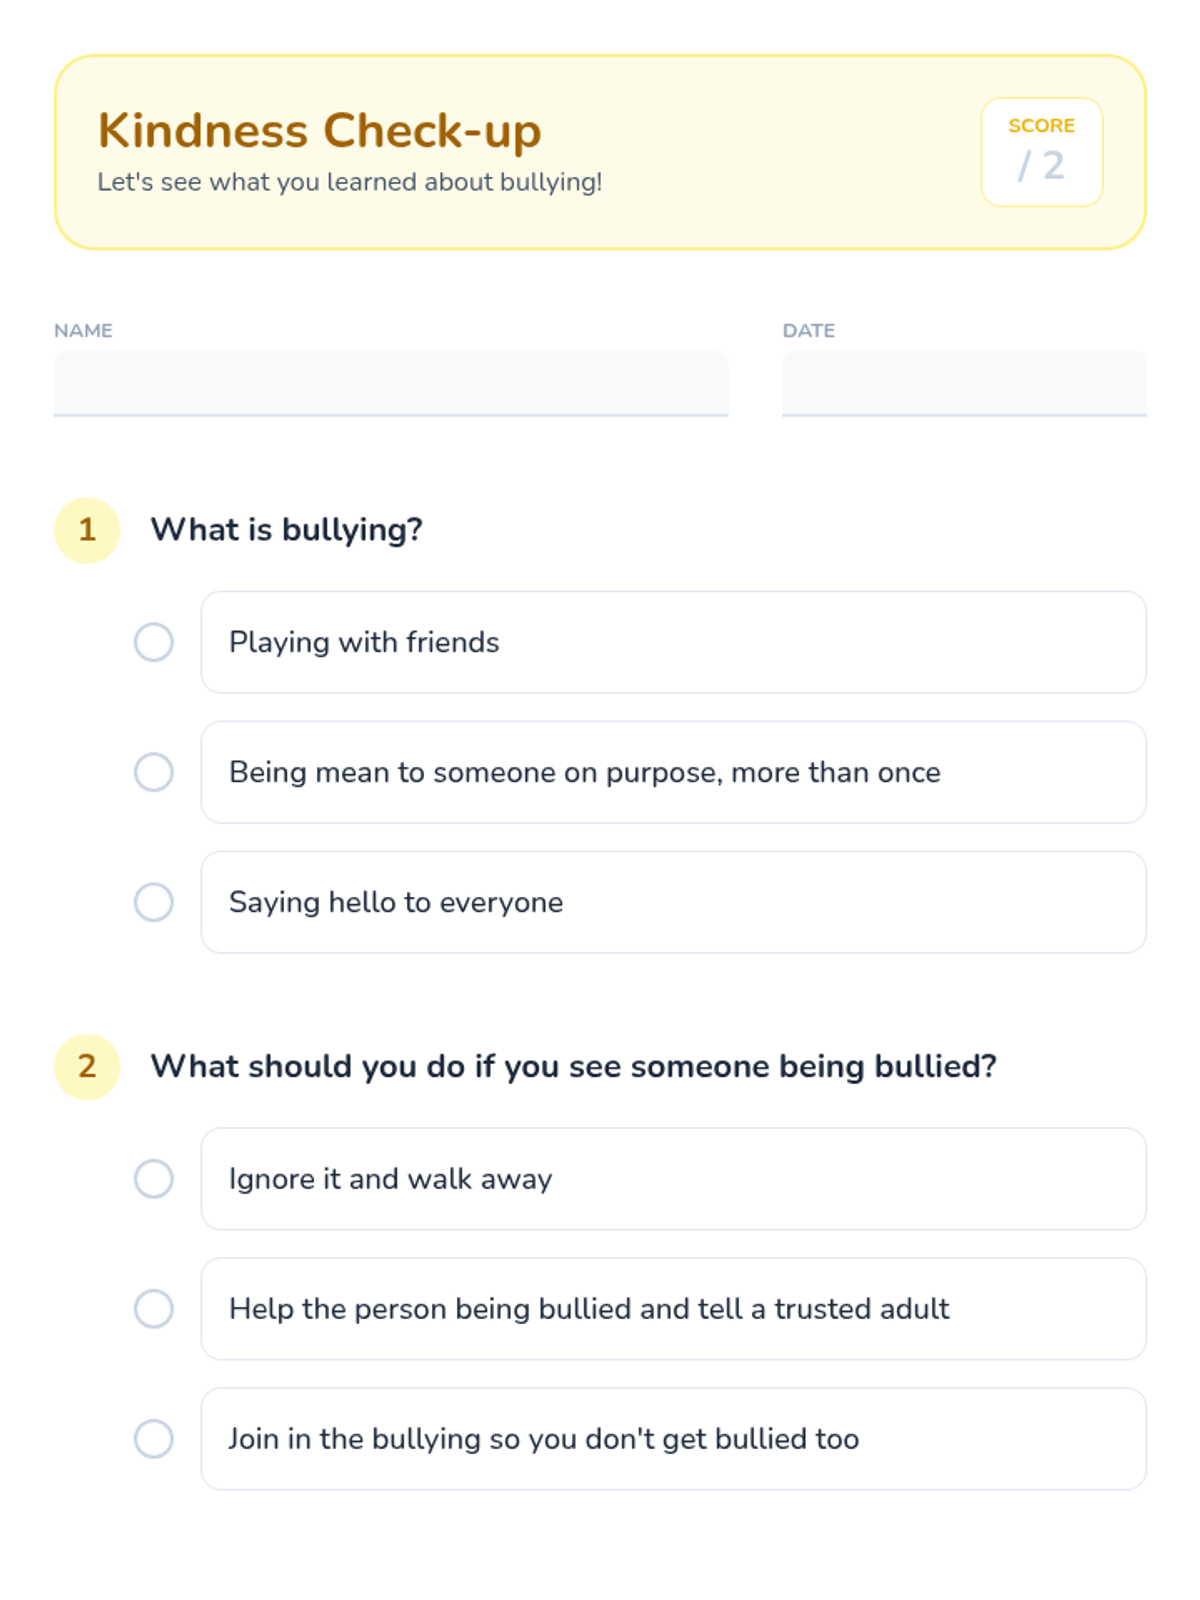
Task: Click the Score box showing "/ 2"
Action: point(1042,152)
